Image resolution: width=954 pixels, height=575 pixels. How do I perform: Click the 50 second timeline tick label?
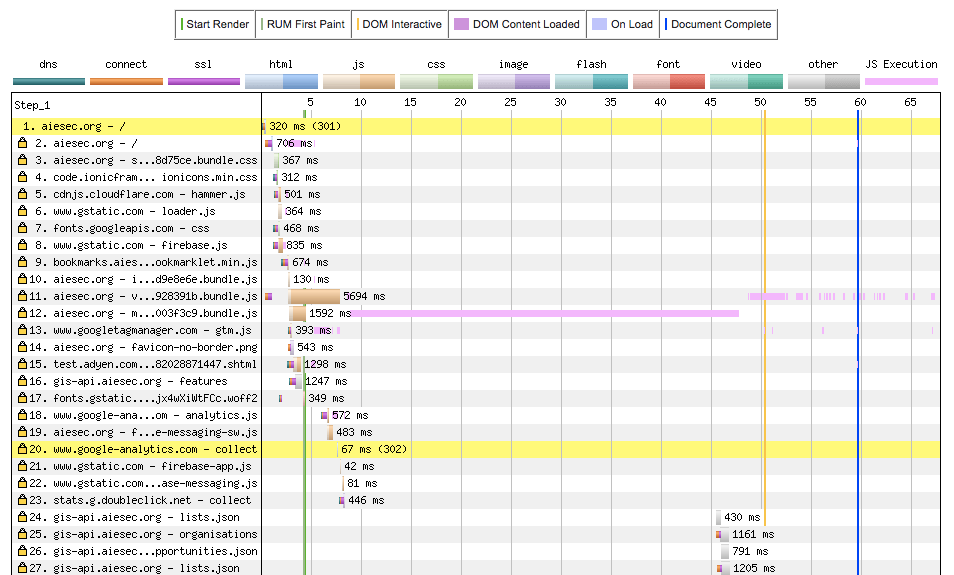[760, 102]
